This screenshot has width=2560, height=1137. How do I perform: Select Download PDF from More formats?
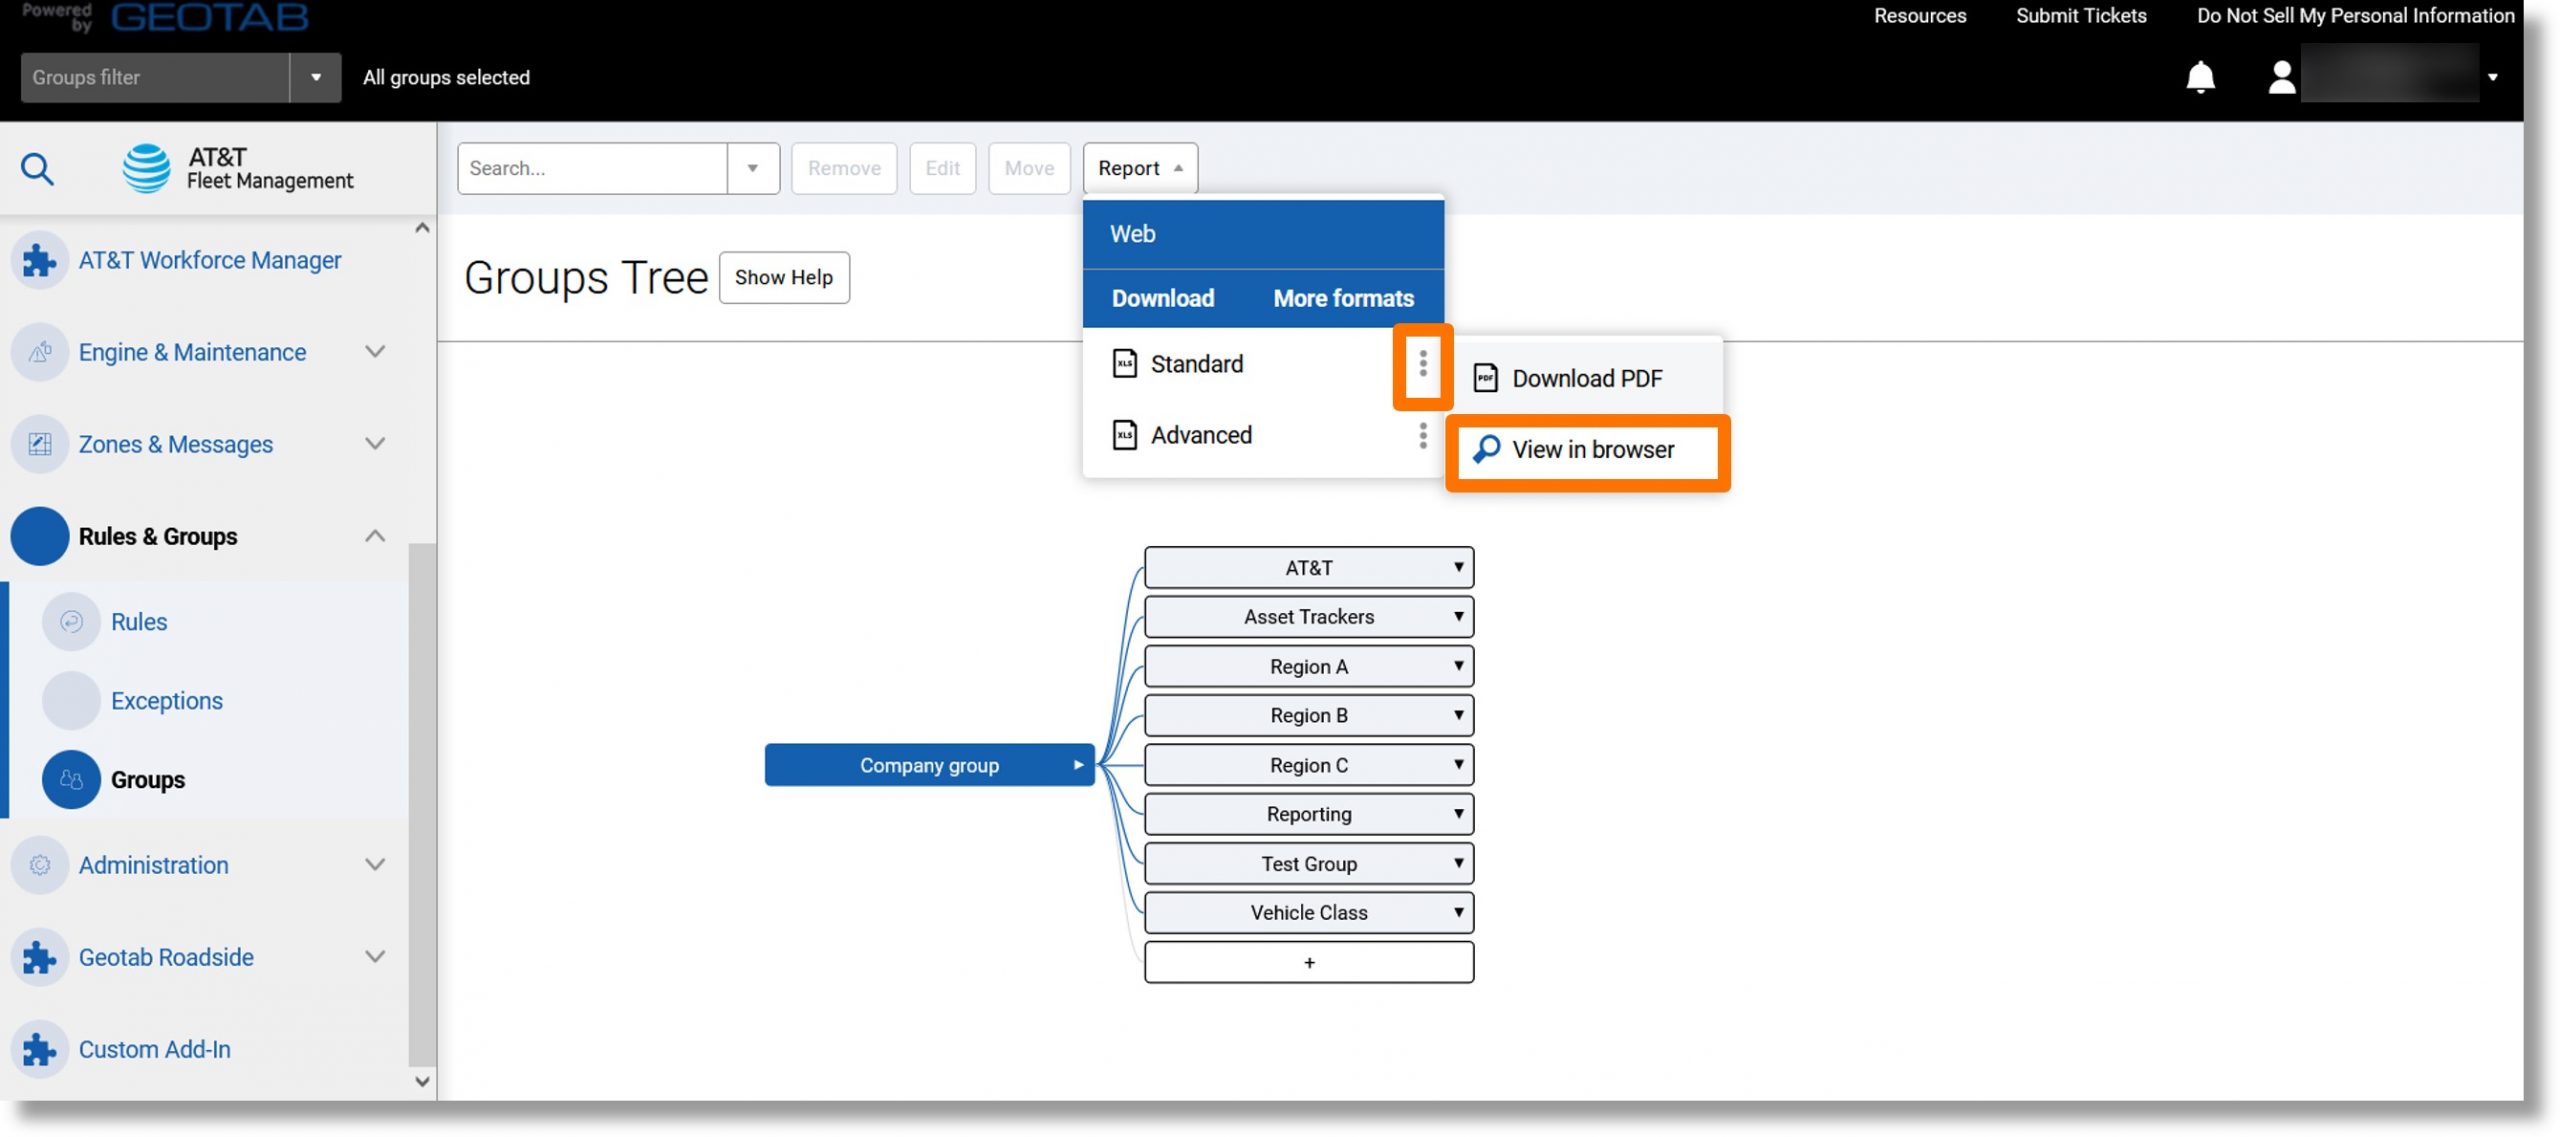coord(1585,377)
